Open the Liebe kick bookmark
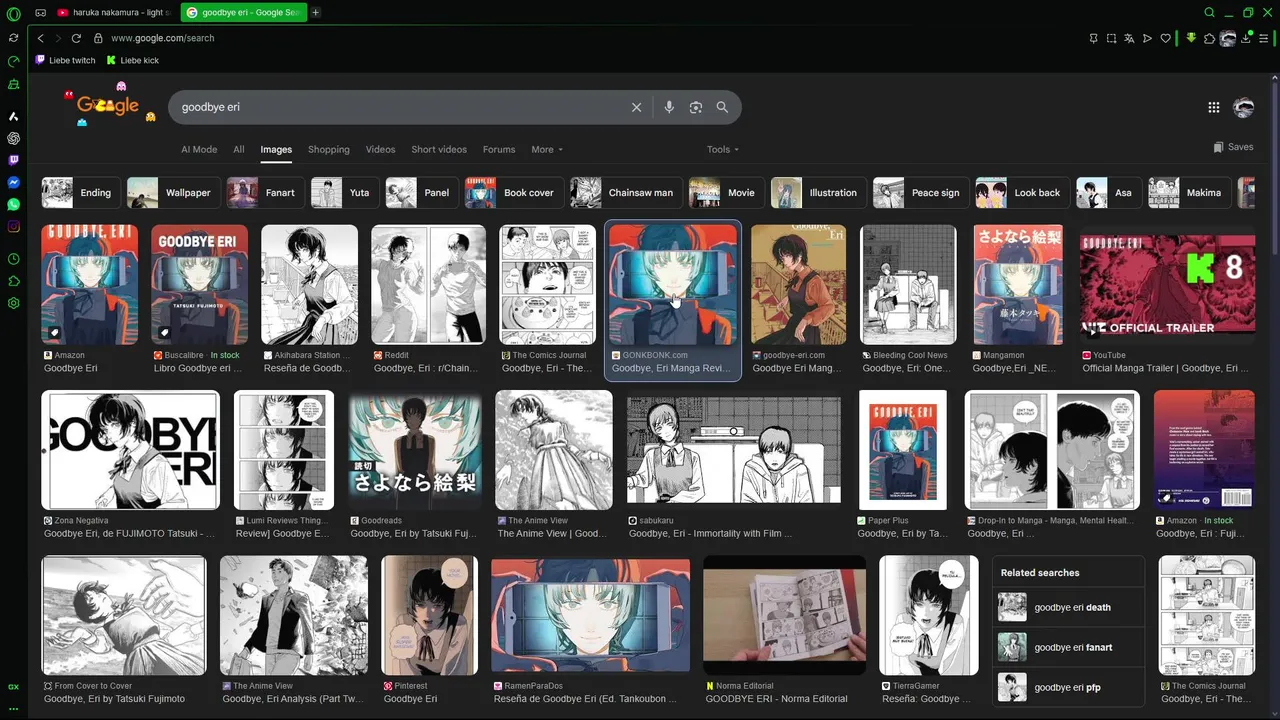 (x=133, y=60)
